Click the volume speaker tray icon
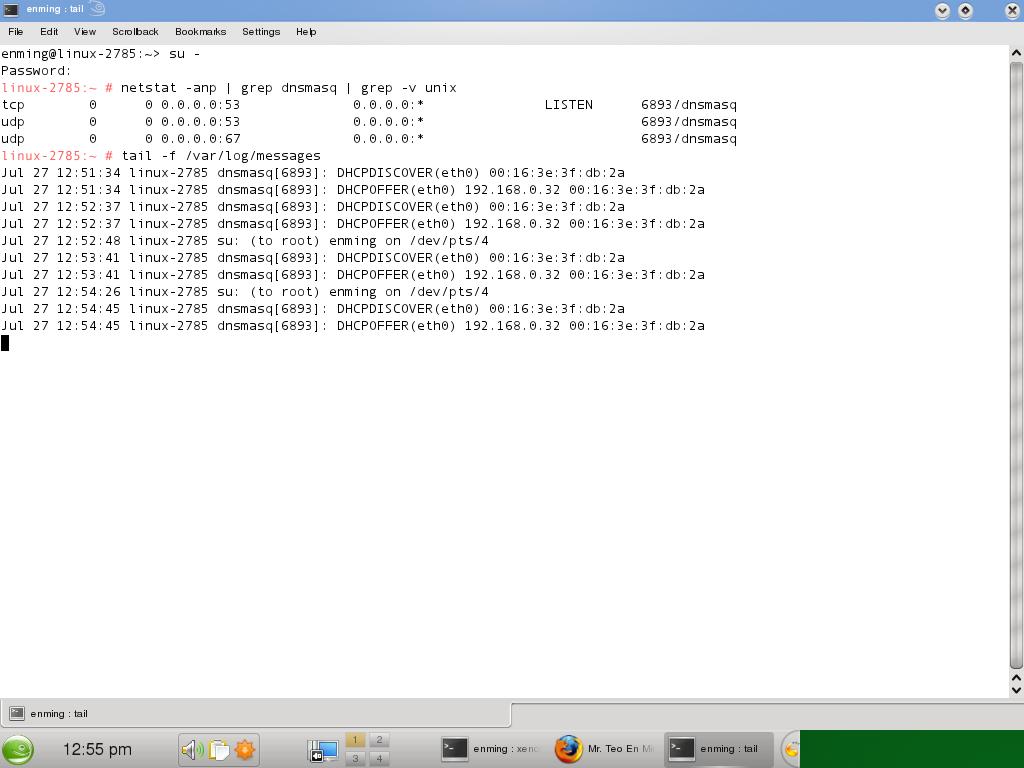Viewport: 1024px width, 768px height. click(192, 750)
